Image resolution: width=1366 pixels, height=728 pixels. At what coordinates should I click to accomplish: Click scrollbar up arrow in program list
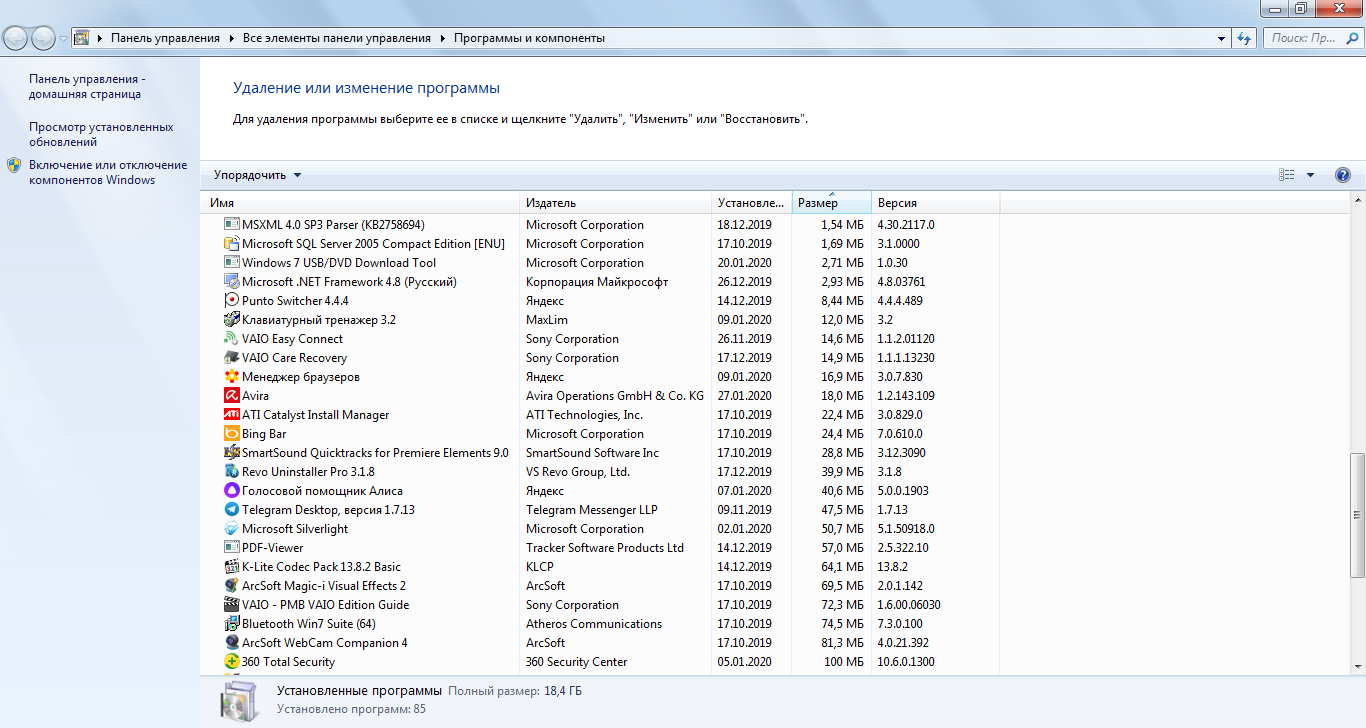click(1357, 201)
